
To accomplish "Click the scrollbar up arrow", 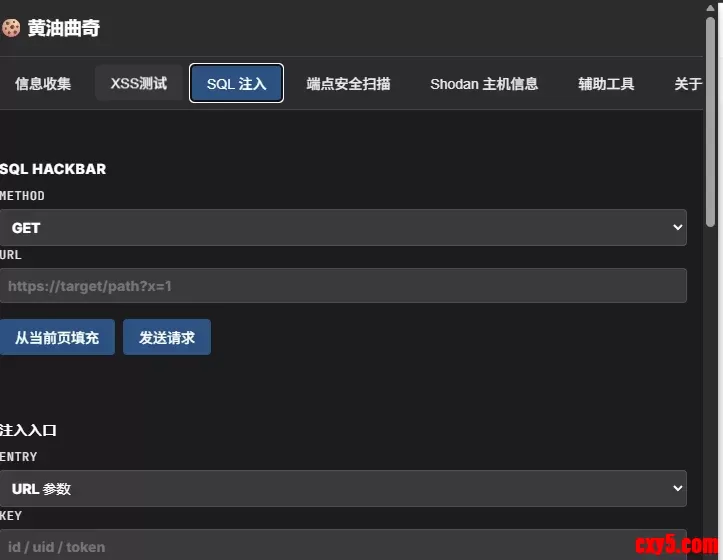I will coord(710,7).
